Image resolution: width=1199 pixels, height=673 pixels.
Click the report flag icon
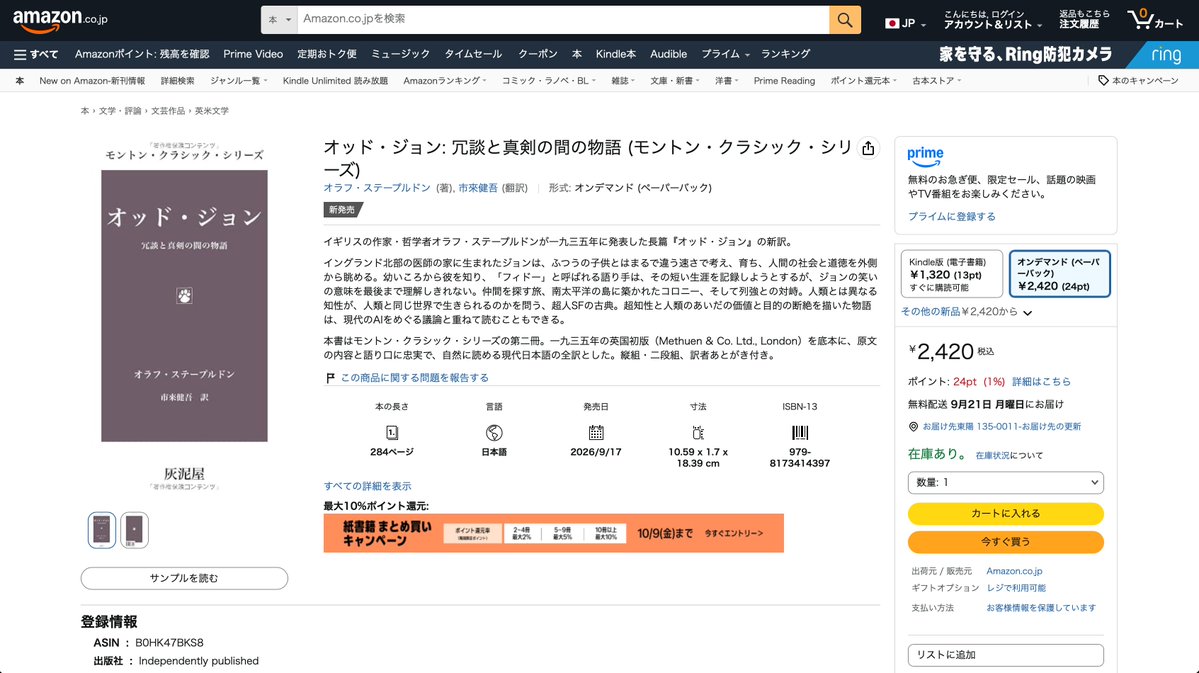[x=330, y=378]
